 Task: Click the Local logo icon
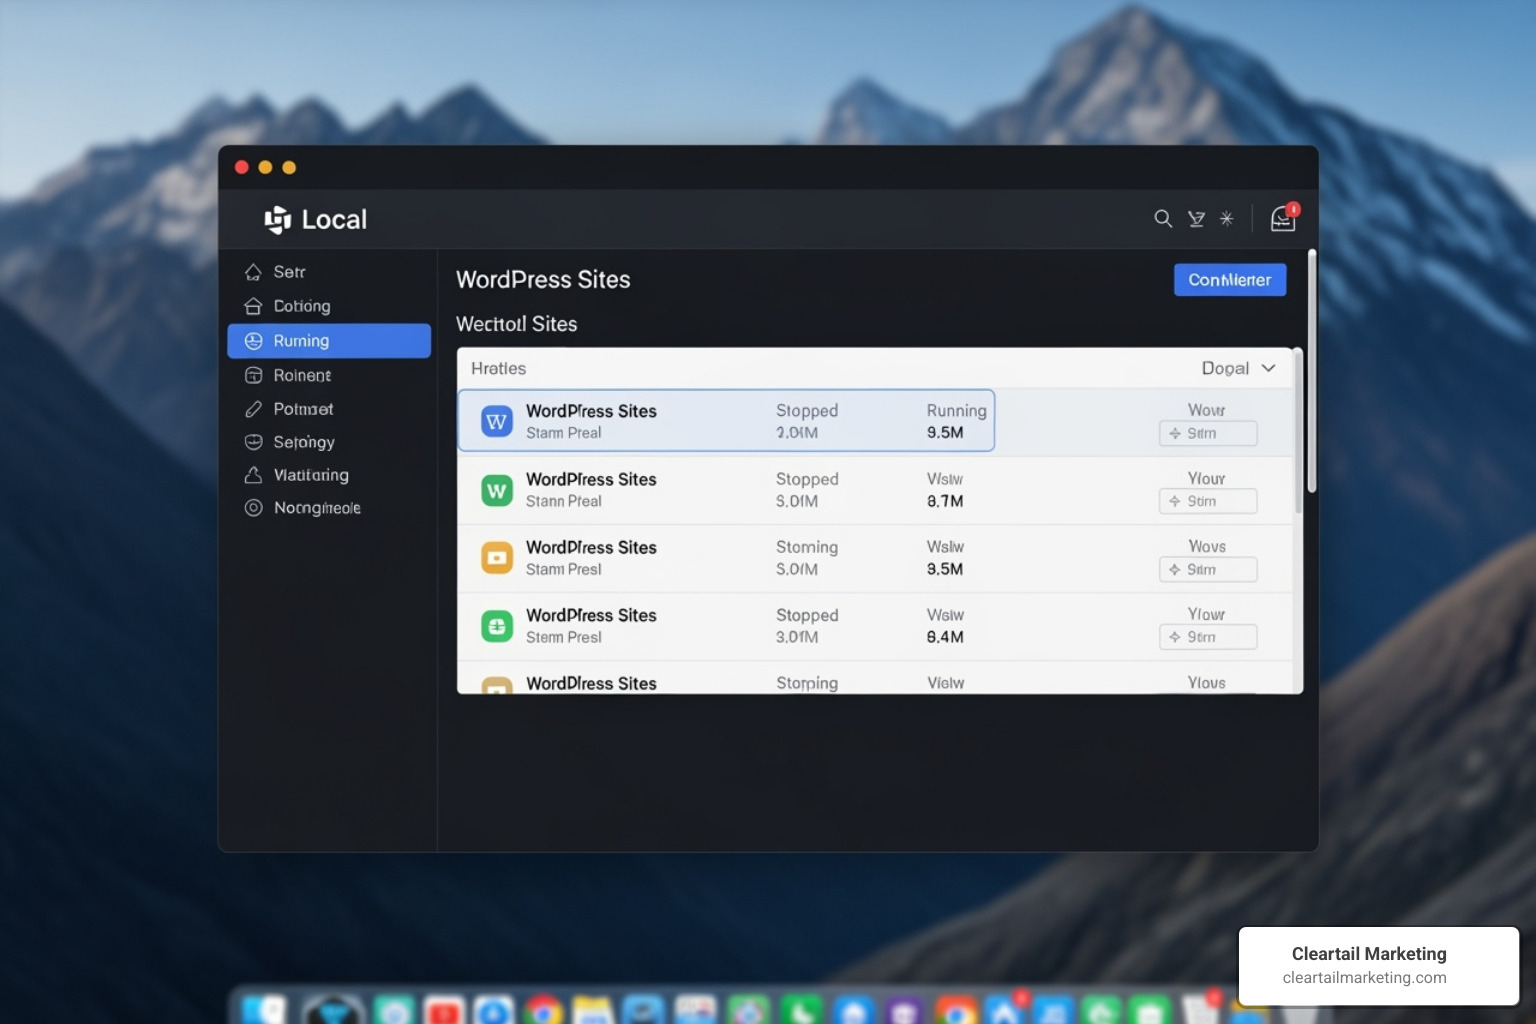[x=277, y=220]
